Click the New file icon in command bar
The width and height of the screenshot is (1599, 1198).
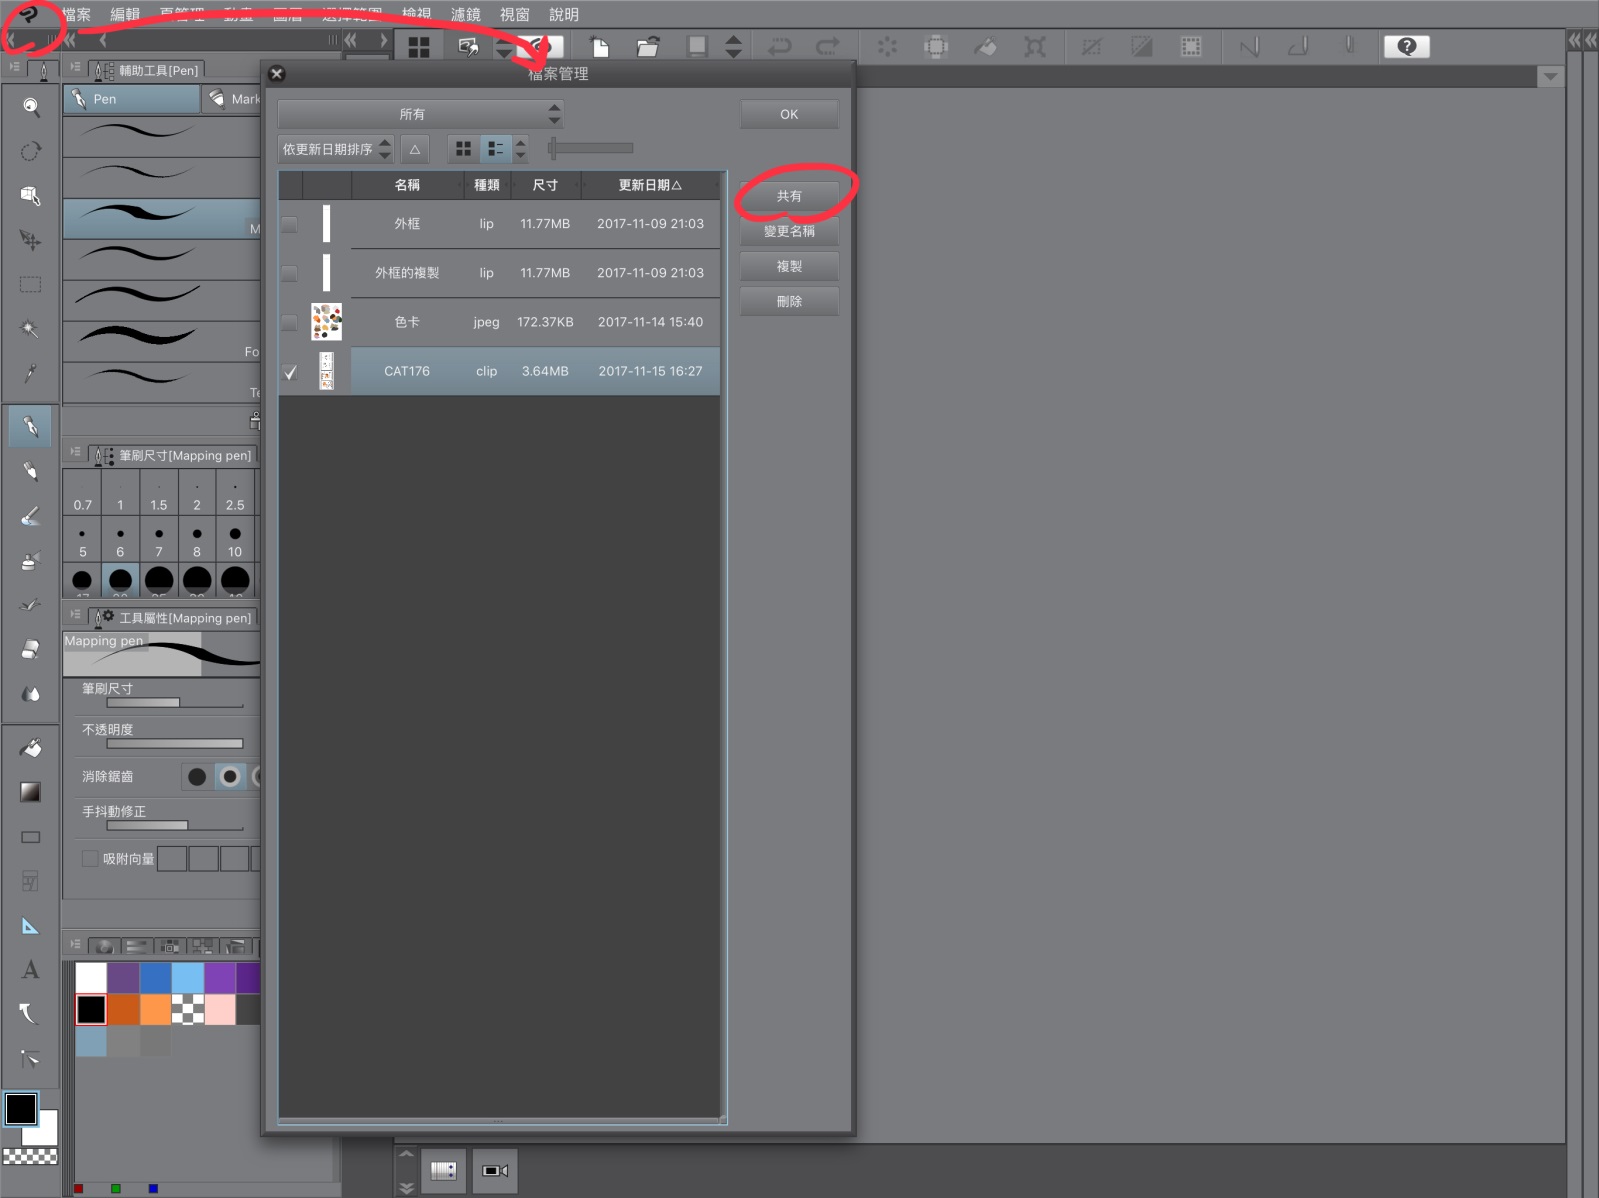(600, 46)
